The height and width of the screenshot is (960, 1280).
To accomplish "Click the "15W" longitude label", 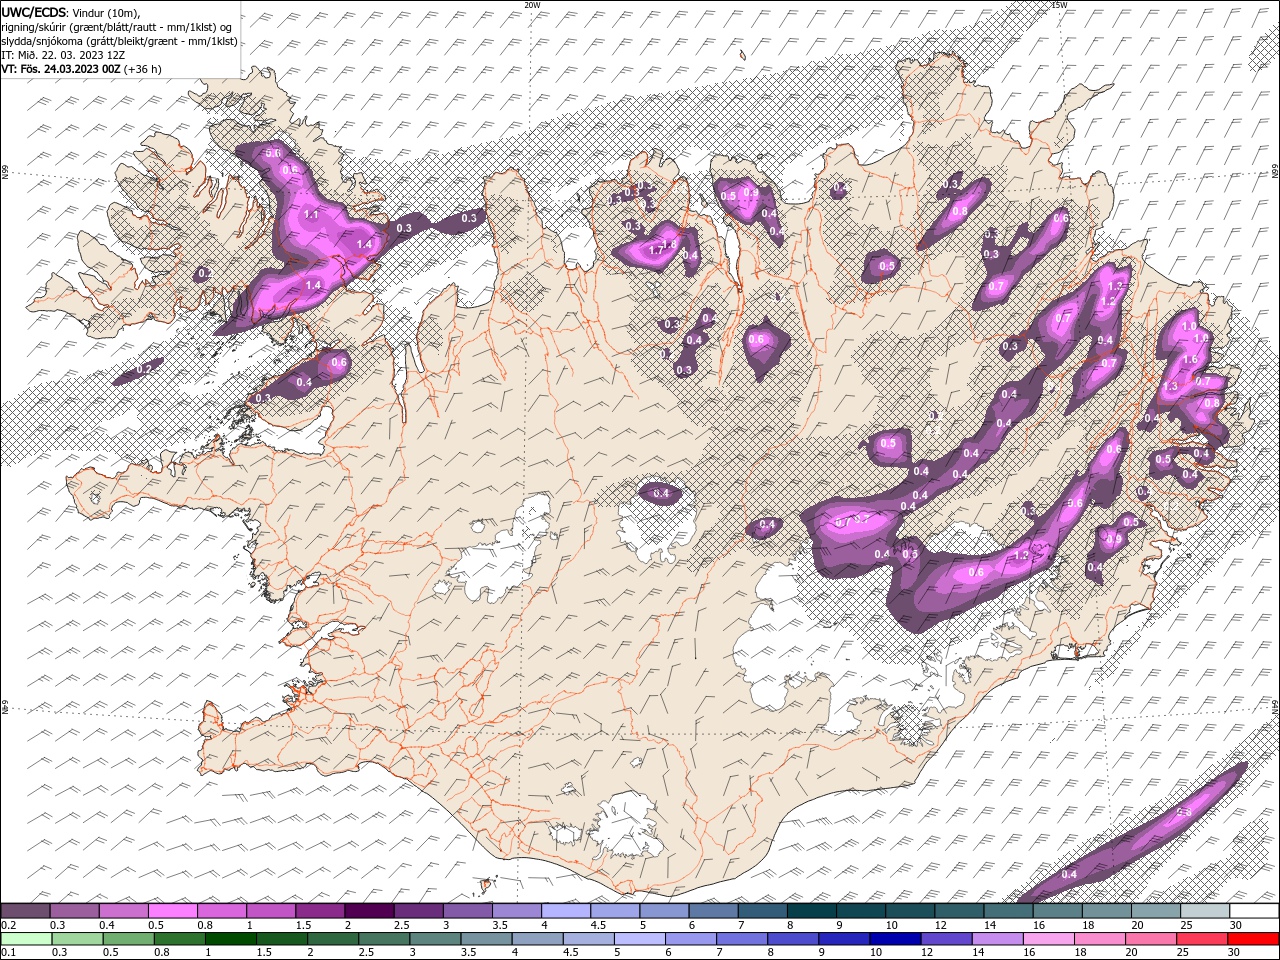I will (1059, 5).
